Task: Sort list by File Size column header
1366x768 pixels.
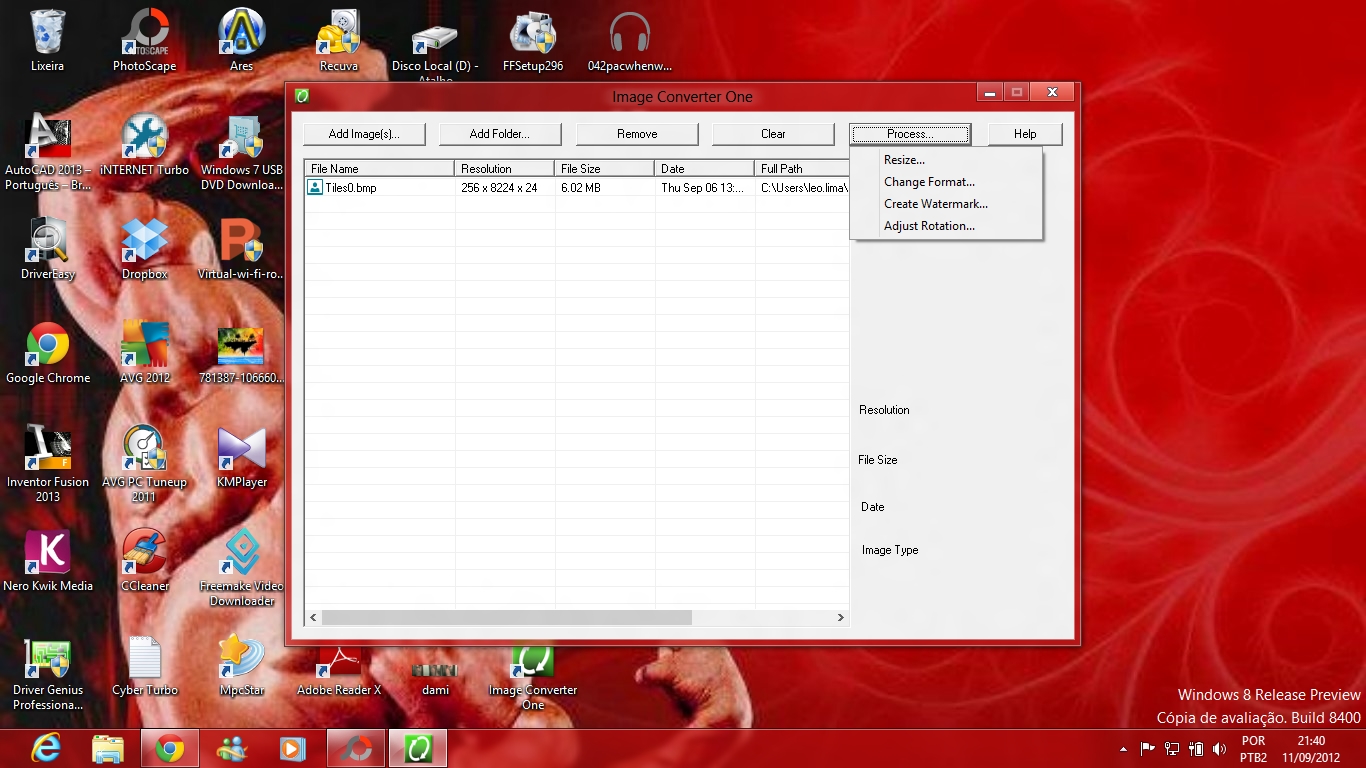Action: point(604,169)
